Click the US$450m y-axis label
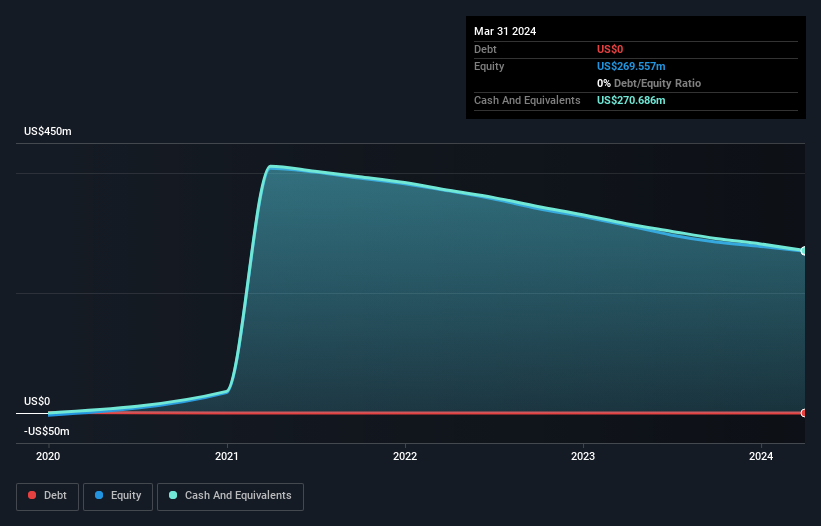This screenshot has width=821, height=526. [x=48, y=131]
